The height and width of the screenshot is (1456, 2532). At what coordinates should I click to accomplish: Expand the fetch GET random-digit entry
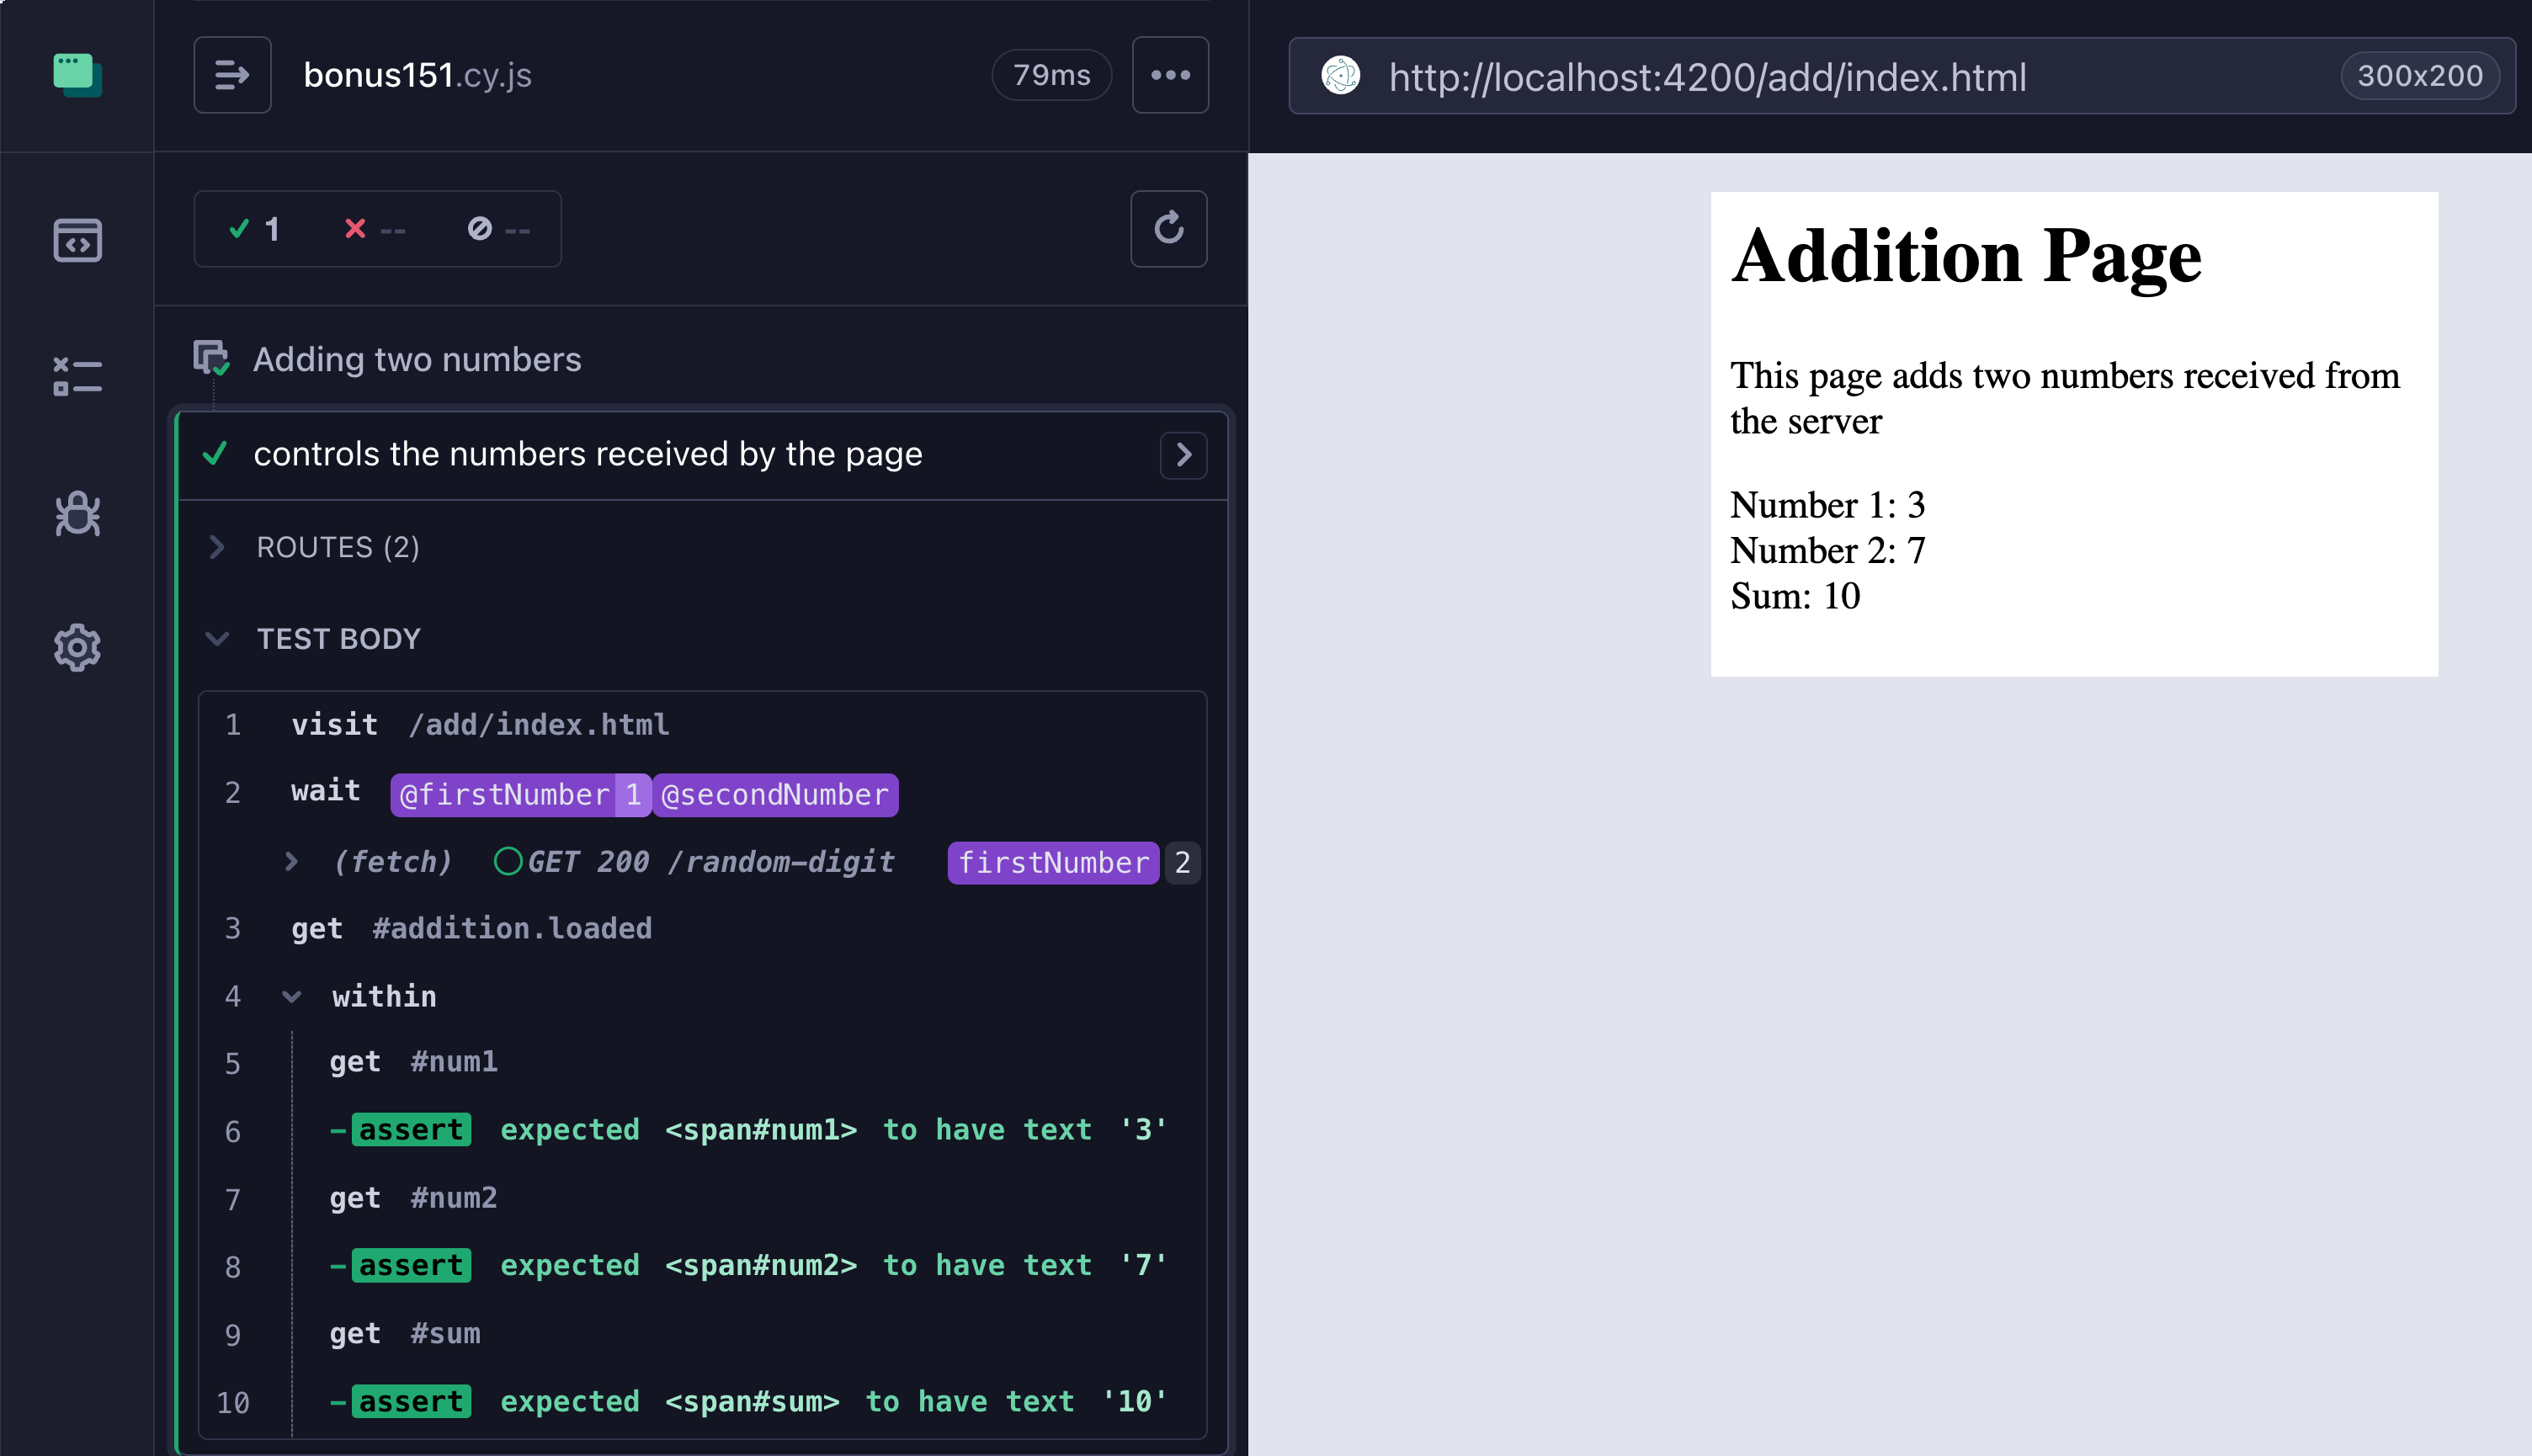[x=291, y=861]
